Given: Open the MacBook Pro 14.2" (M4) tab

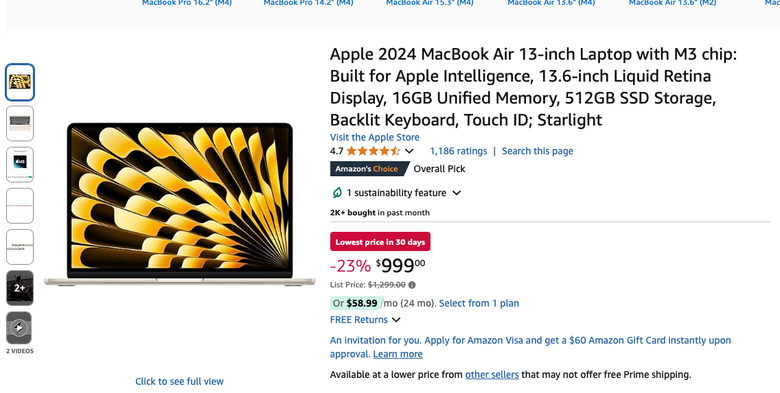Looking at the screenshot, I should coord(308,3).
